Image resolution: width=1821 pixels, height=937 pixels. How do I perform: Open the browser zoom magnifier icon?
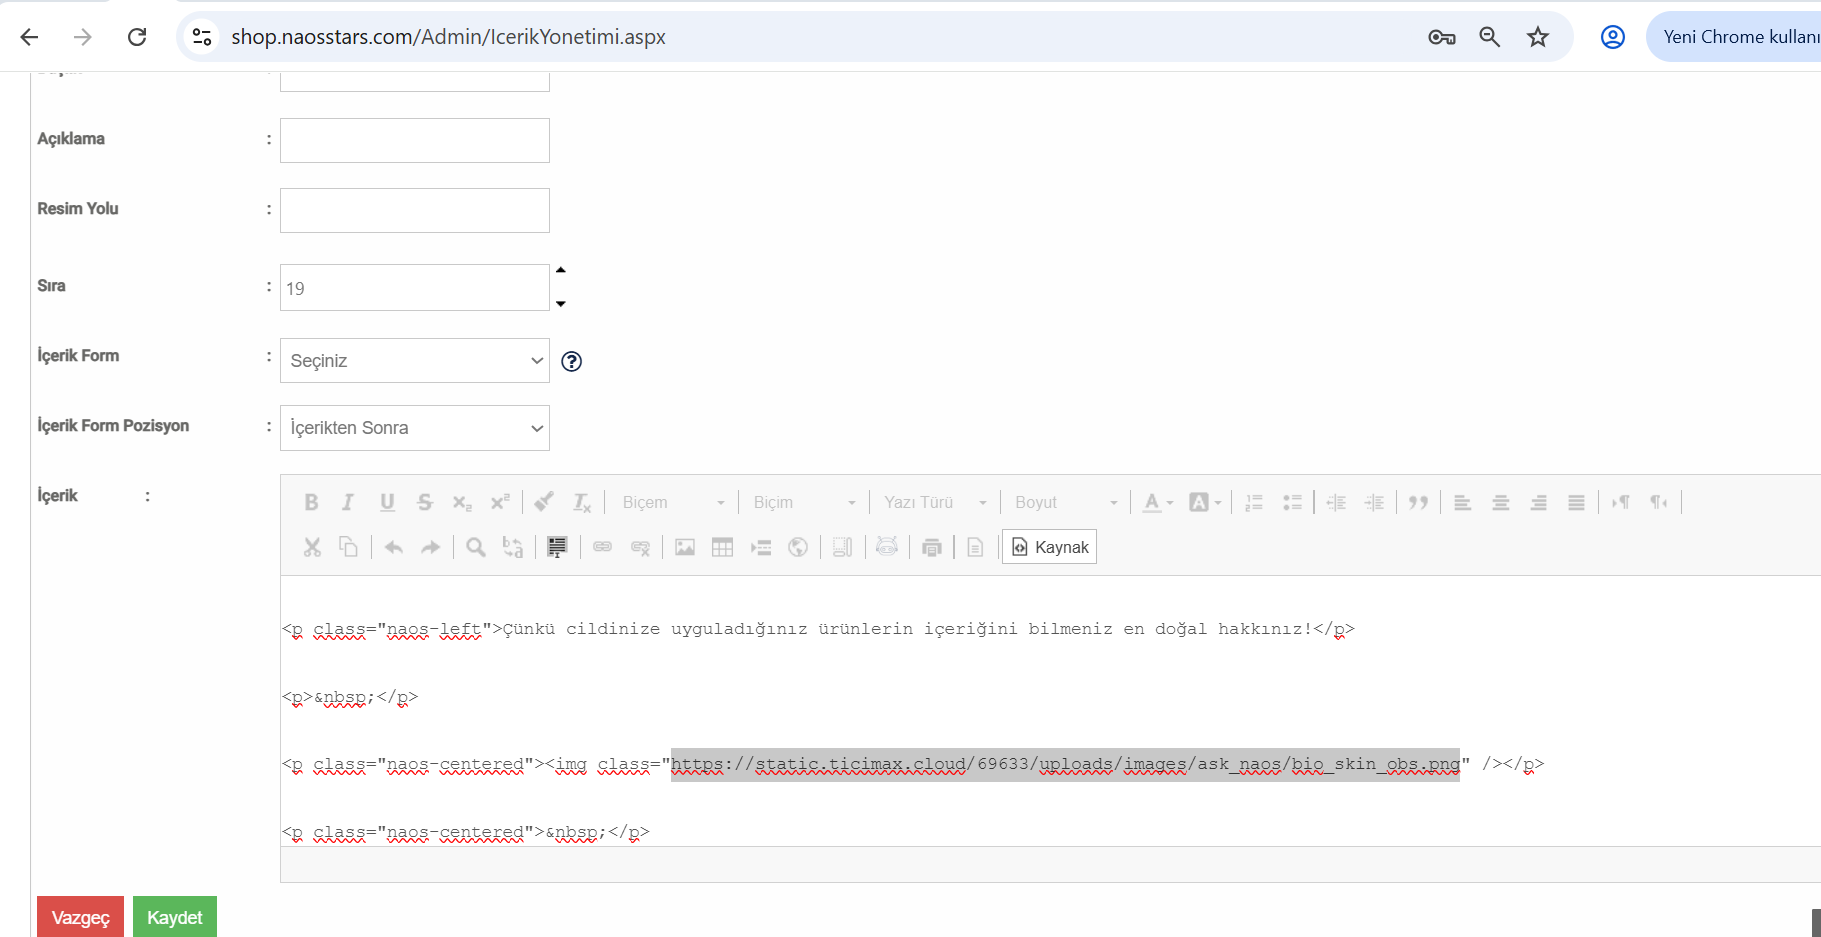point(1490,37)
